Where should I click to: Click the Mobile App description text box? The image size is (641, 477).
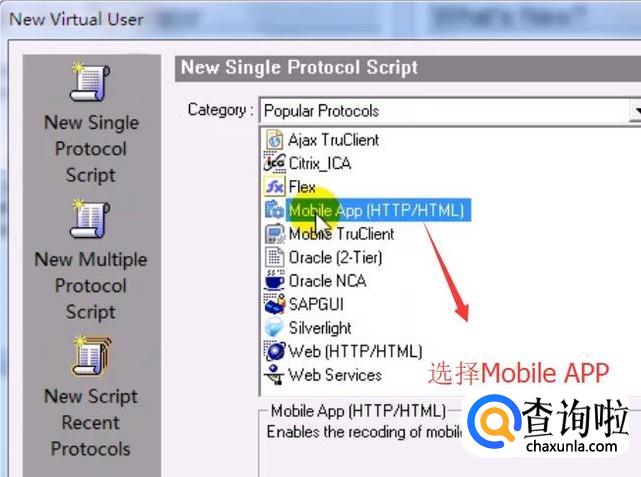pos(450,443)
